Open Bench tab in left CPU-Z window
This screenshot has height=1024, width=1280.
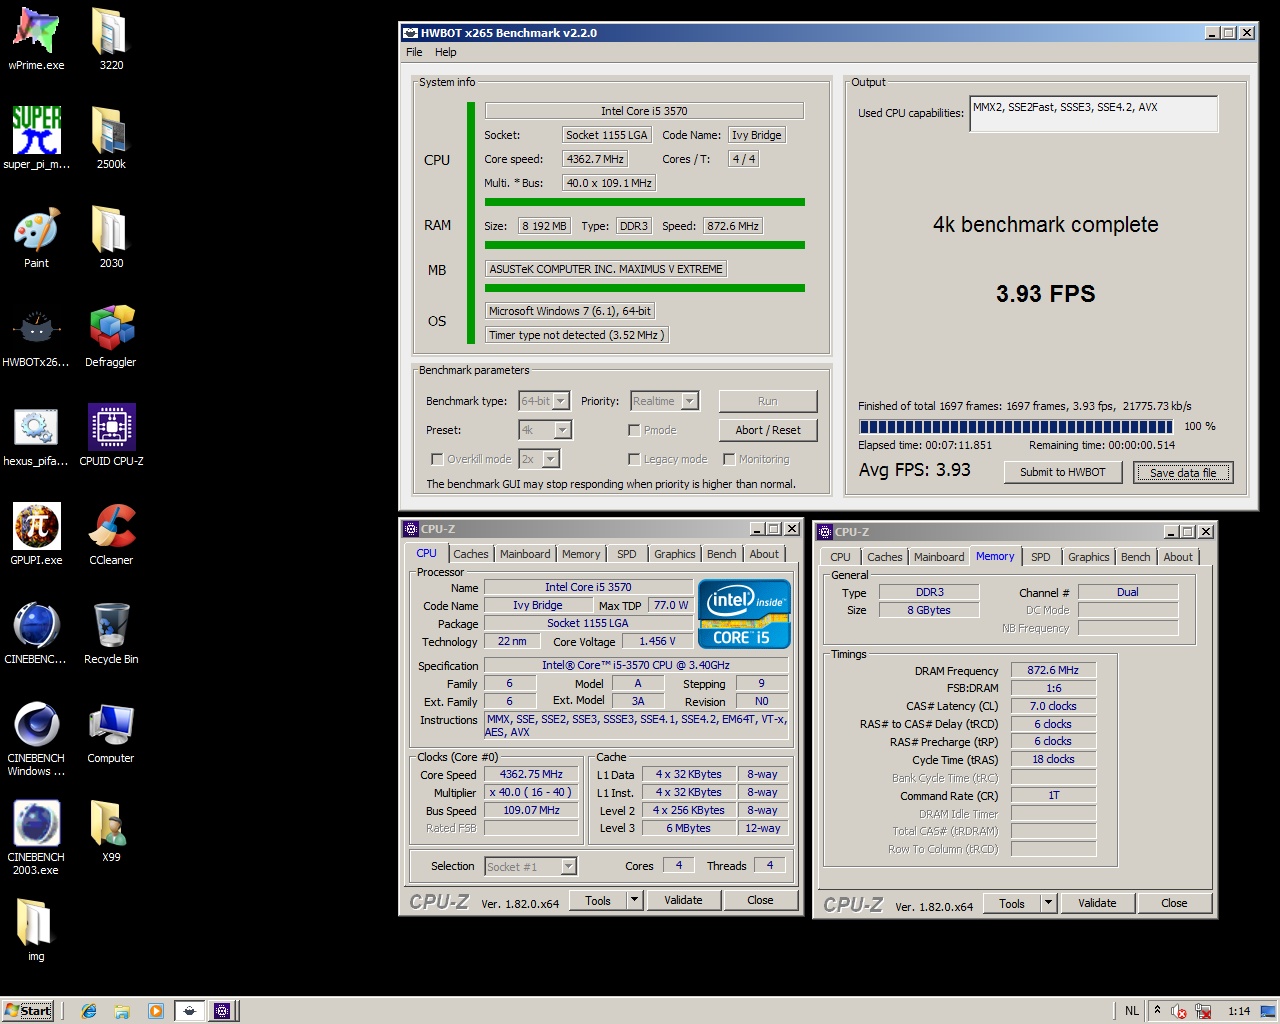point(721,554)
